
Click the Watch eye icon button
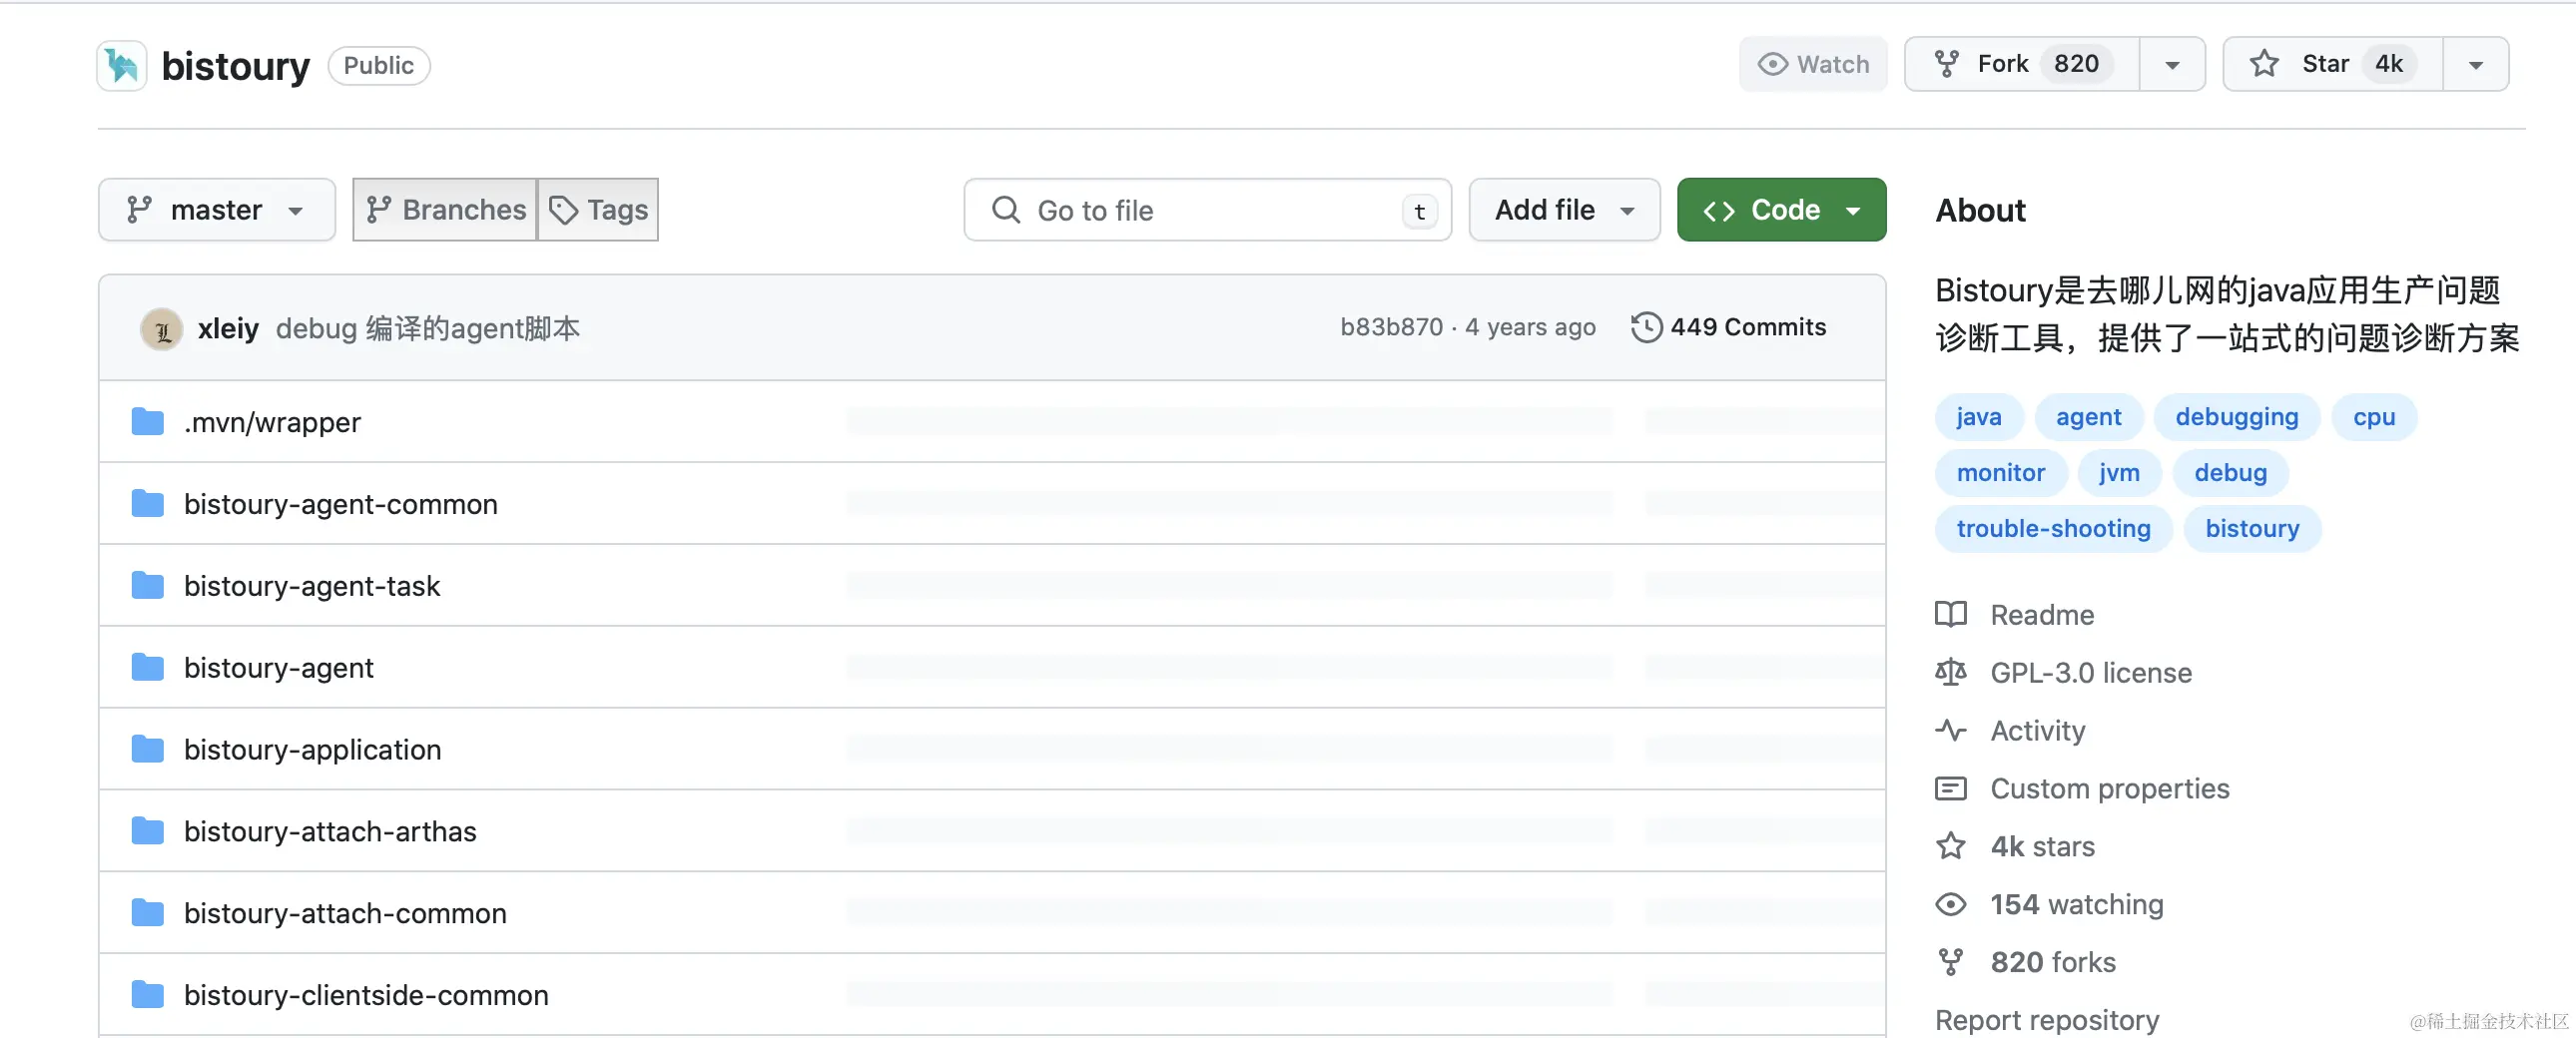[x=1813, y=64]
